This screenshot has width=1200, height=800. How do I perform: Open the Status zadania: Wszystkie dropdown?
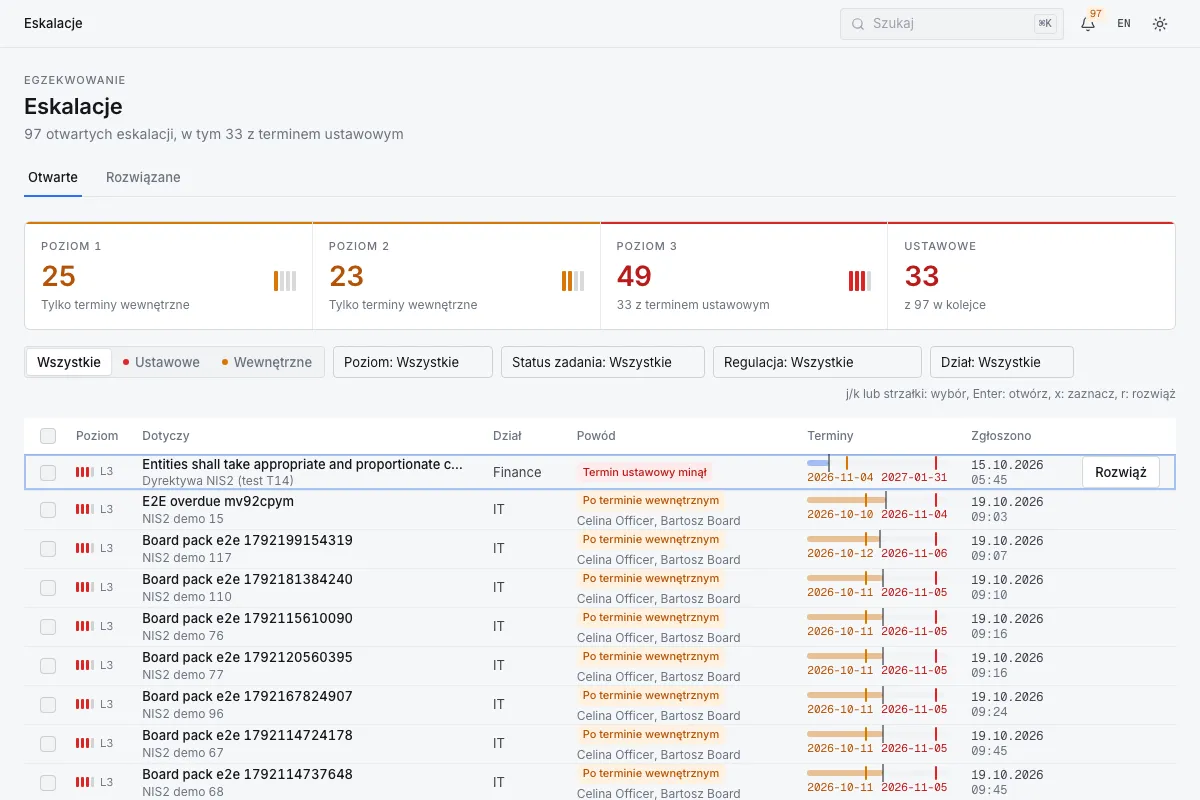(603, 362)
